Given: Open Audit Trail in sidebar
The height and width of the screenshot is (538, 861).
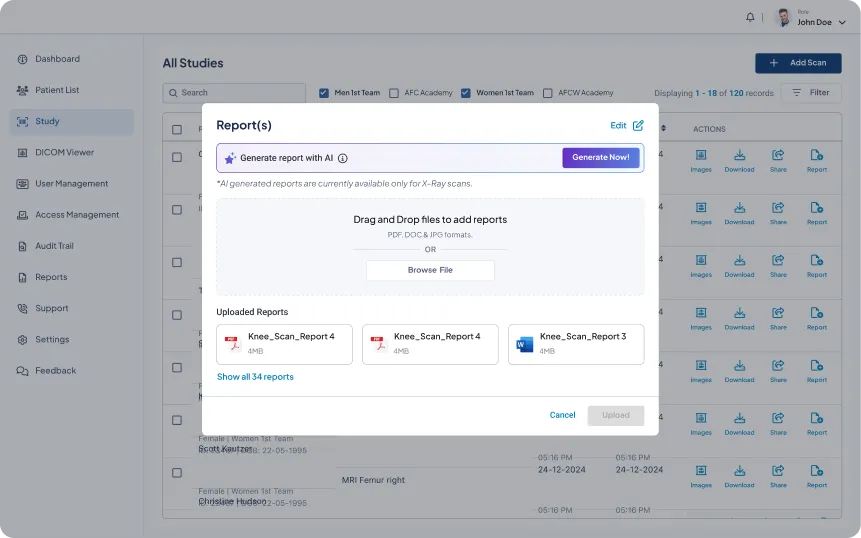Looking at the screenshot, I should pyautogui.click(x=54, y=246).
